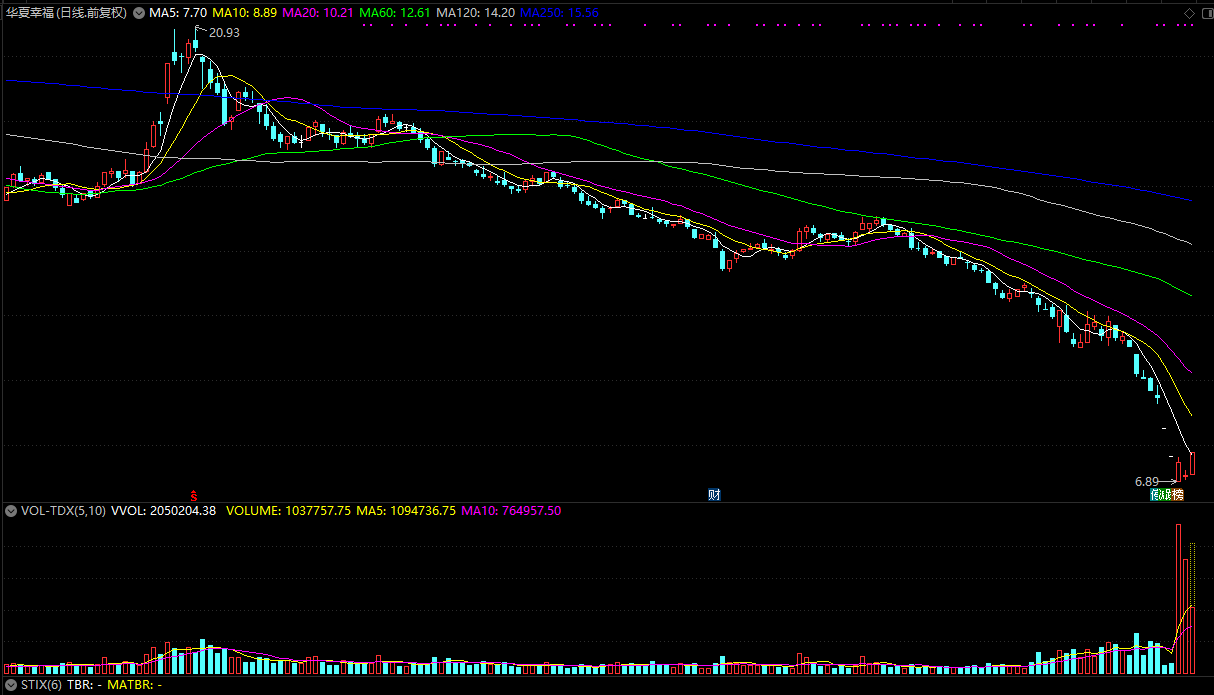Select the MA5 moving average label
The width and height of the screenshot is (1214, 695).
click(178, 12)
